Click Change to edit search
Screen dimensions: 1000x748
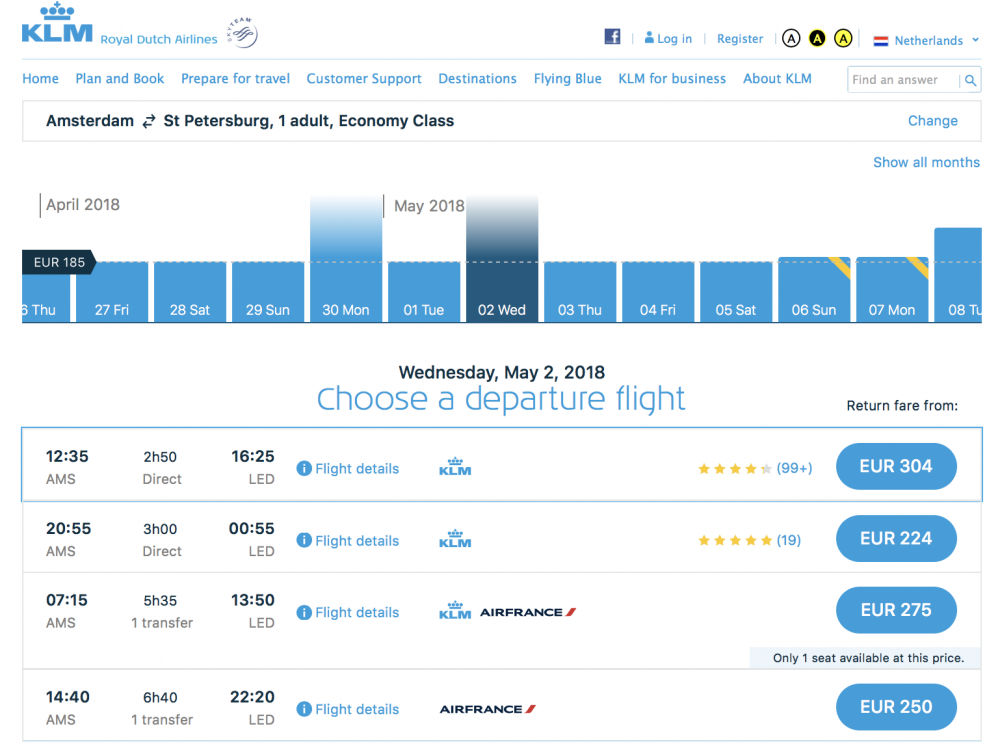pos(933,121)
